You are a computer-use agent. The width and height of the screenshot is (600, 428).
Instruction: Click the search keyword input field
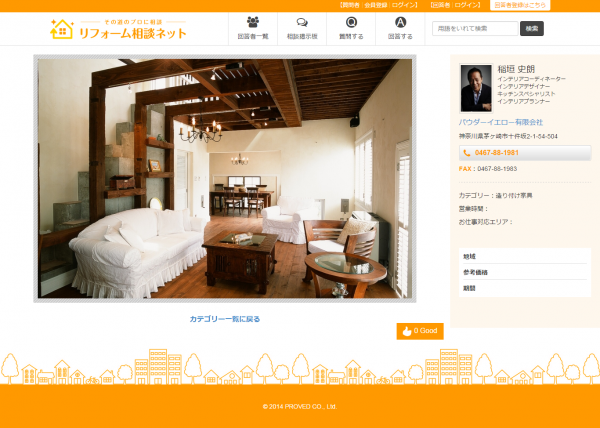tap(474, 28)
